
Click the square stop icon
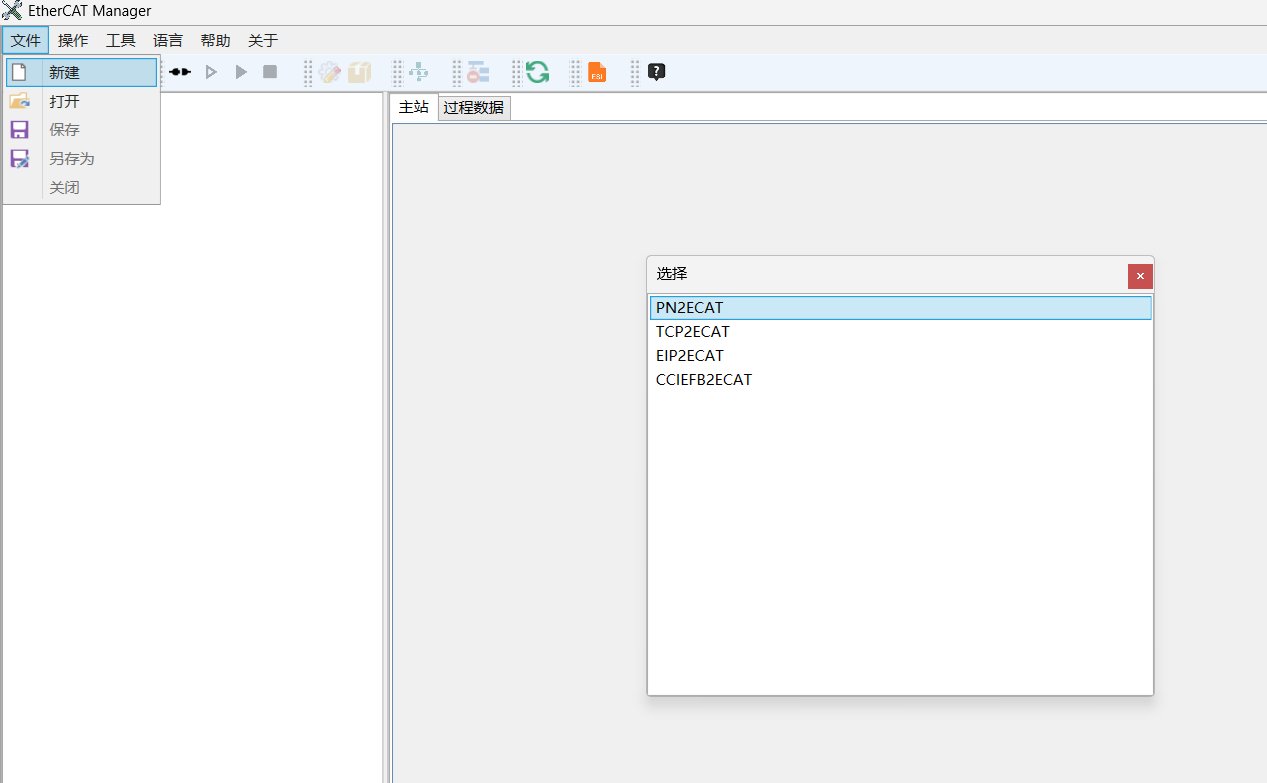(270, 72)
